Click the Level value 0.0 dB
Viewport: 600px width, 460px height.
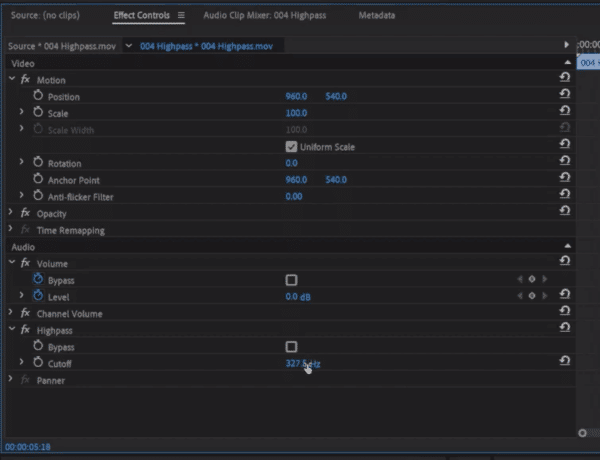pos(298,297)
